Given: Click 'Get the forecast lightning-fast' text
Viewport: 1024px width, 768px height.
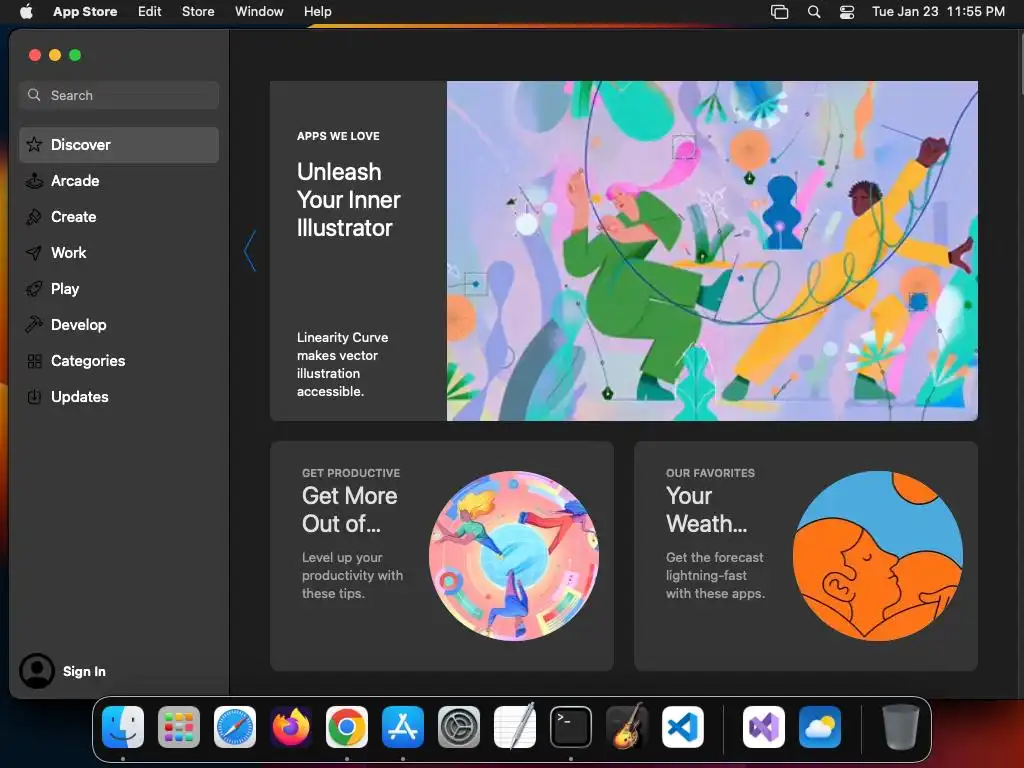Looking at the screenshot, I should [x=715, y=575].
